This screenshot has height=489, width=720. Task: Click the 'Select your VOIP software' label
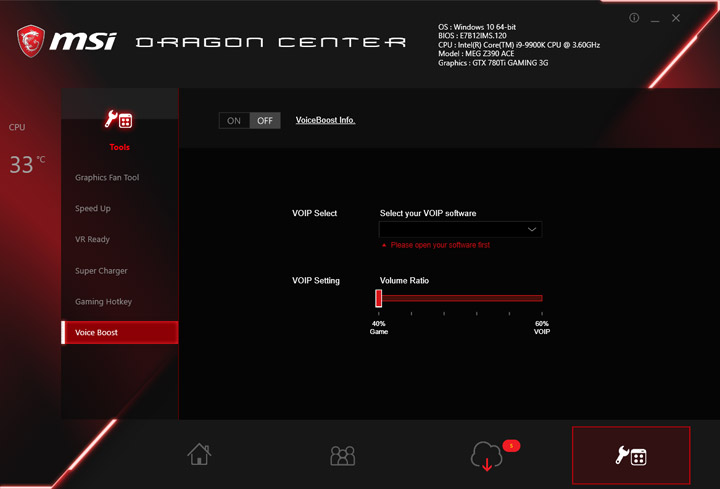tap(428, 213)
